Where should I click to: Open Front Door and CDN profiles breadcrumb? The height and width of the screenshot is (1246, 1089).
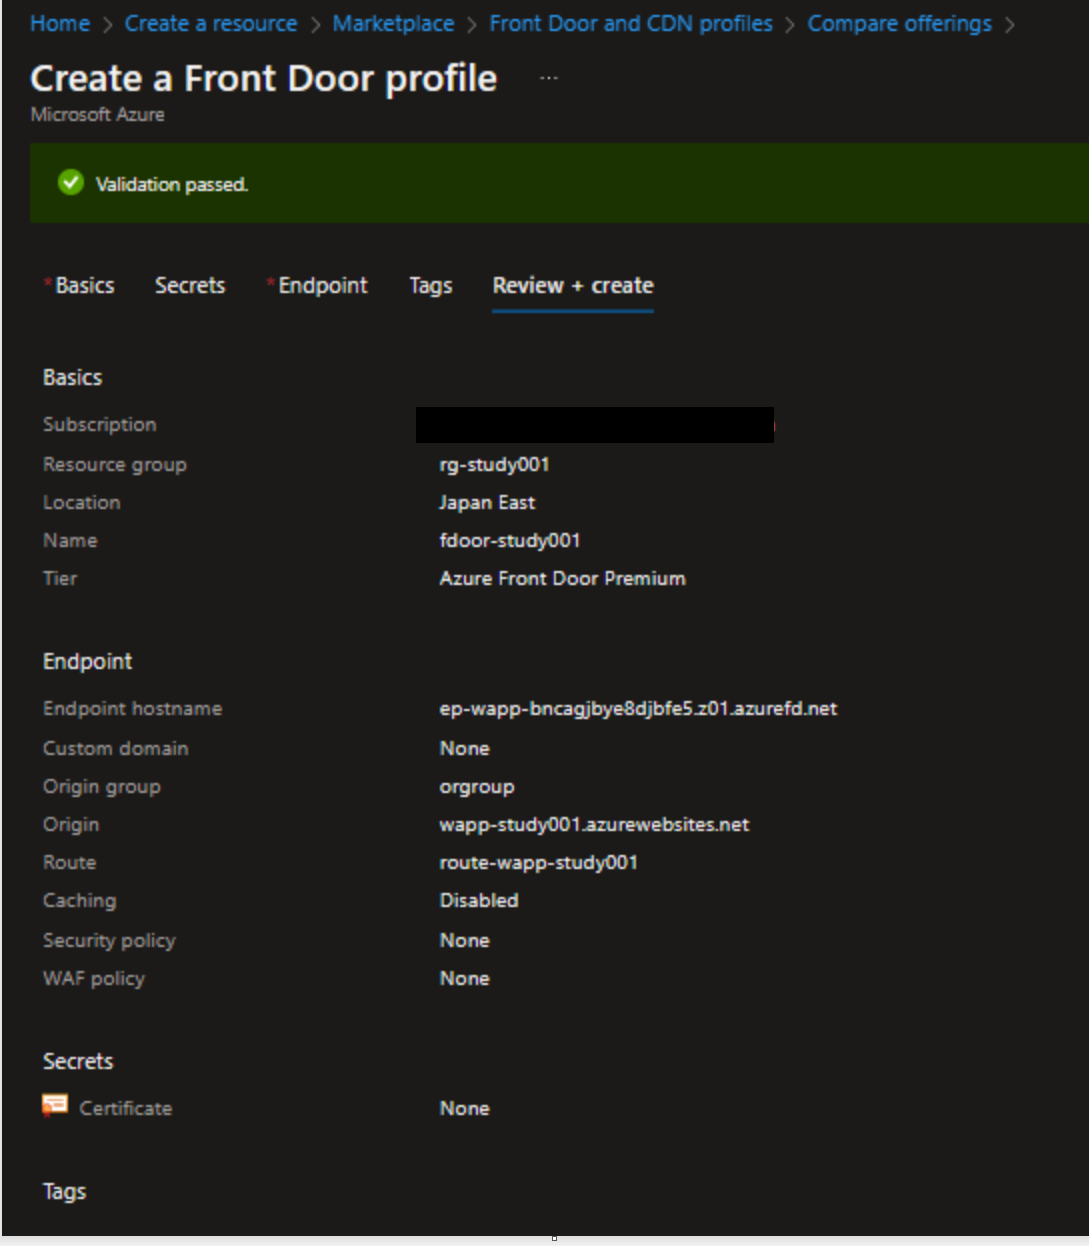click(631, 23)
